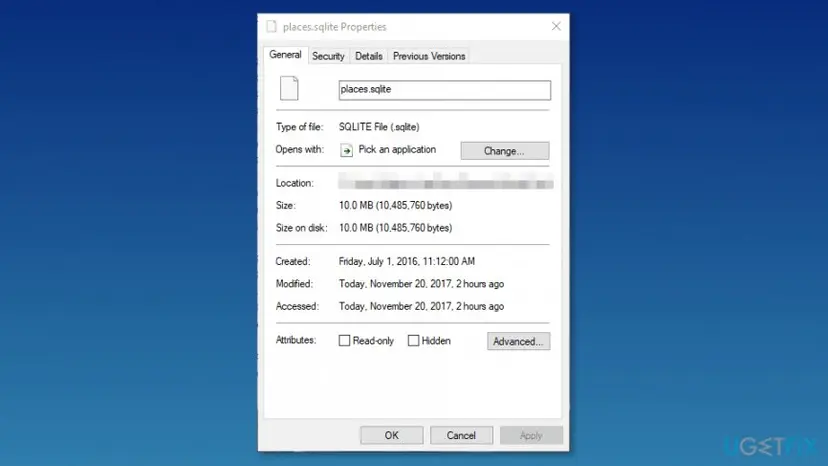
Task: Click the blurred Location path
Action: click(446, 181)
